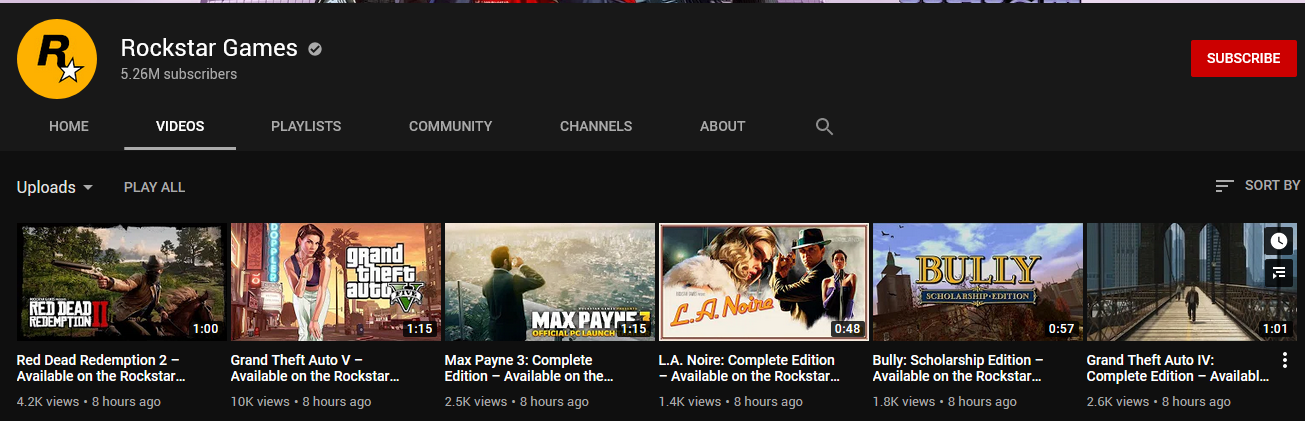The image size is (1305, 421).
Task: Click Add to Queue icon on GTA IV thumbnail
Action: click(x=1278, y=272)
